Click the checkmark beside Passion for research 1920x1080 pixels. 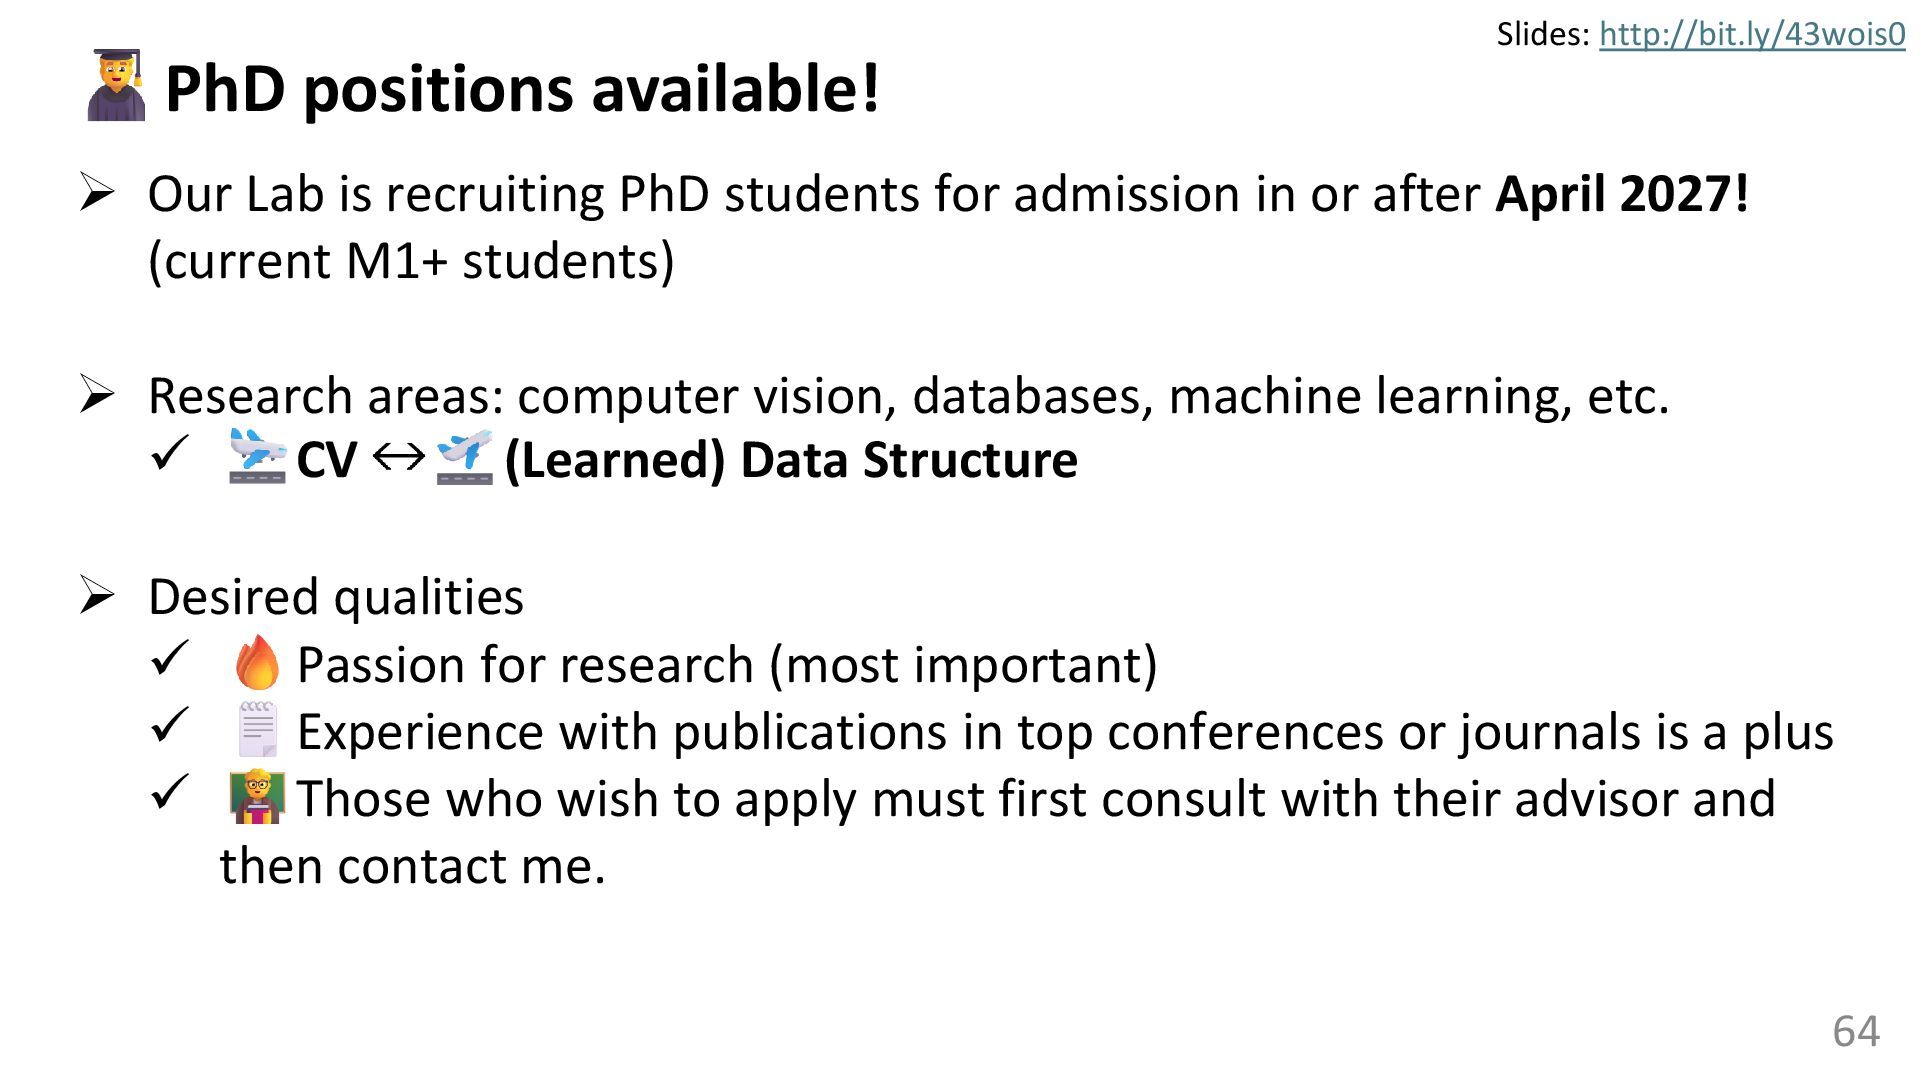(170, 658)
